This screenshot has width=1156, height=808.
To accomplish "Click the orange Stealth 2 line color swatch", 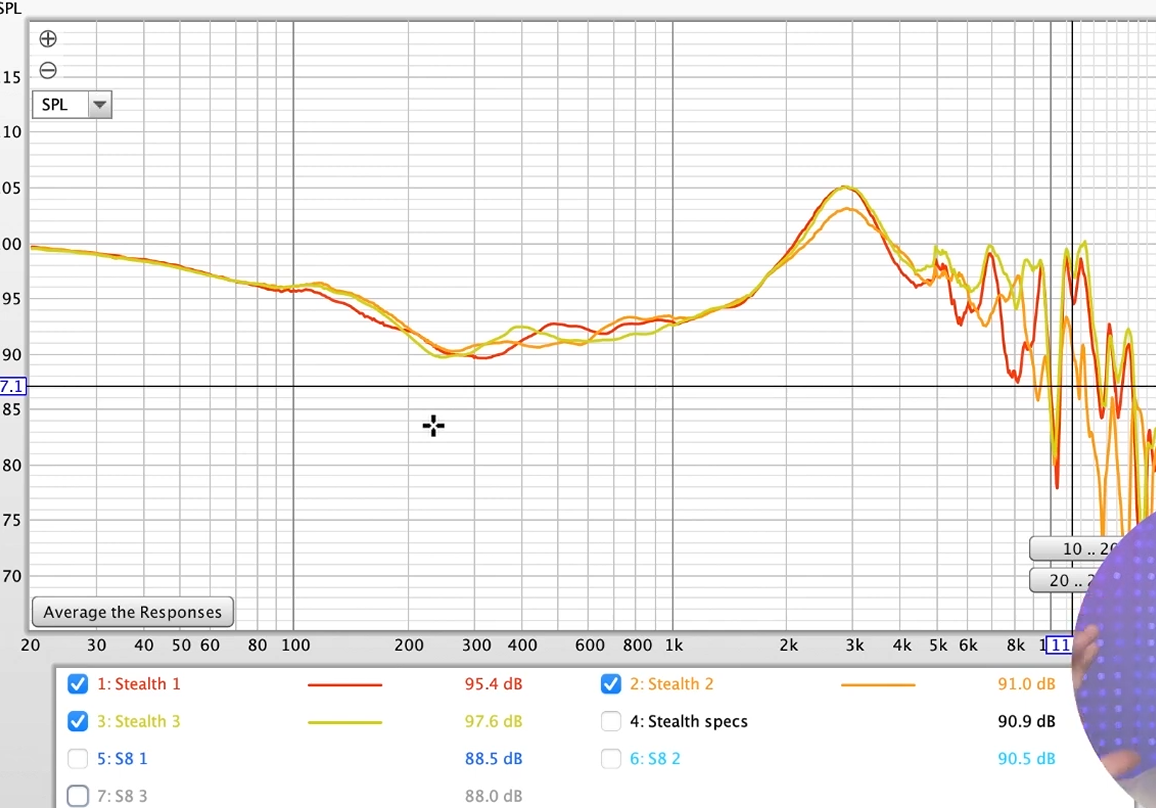I will [x=878, y=685].
